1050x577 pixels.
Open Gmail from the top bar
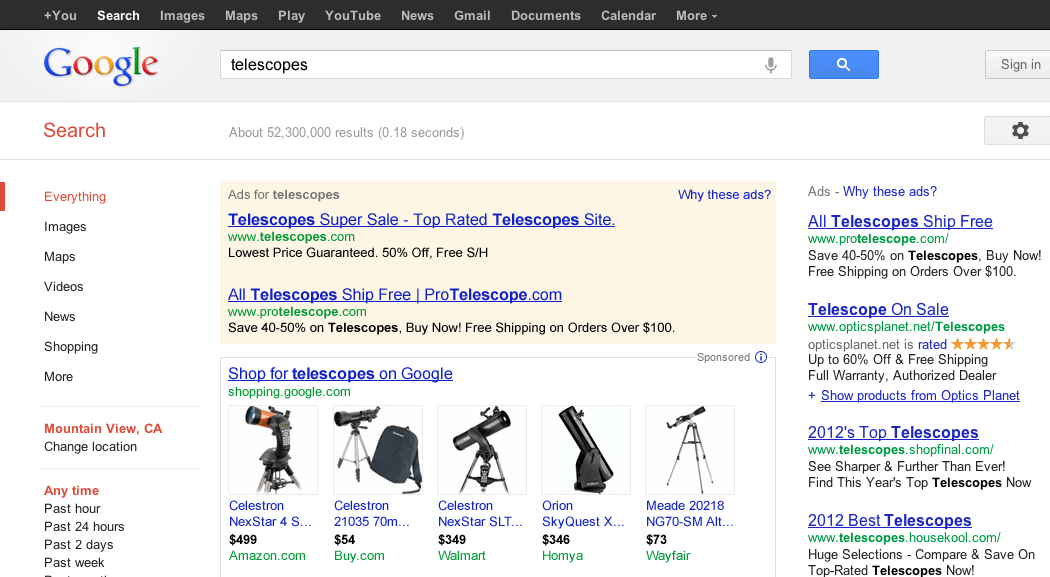click(x=472, y=15)
